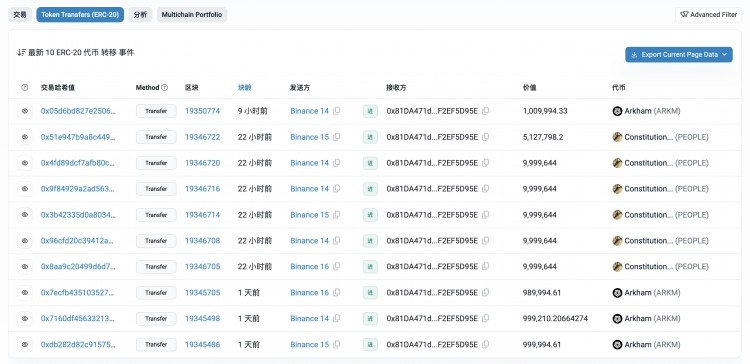This screenshot has height=364, width=750.
Task: Click the 9 小时前 age cell
Action: coord(253,111)
